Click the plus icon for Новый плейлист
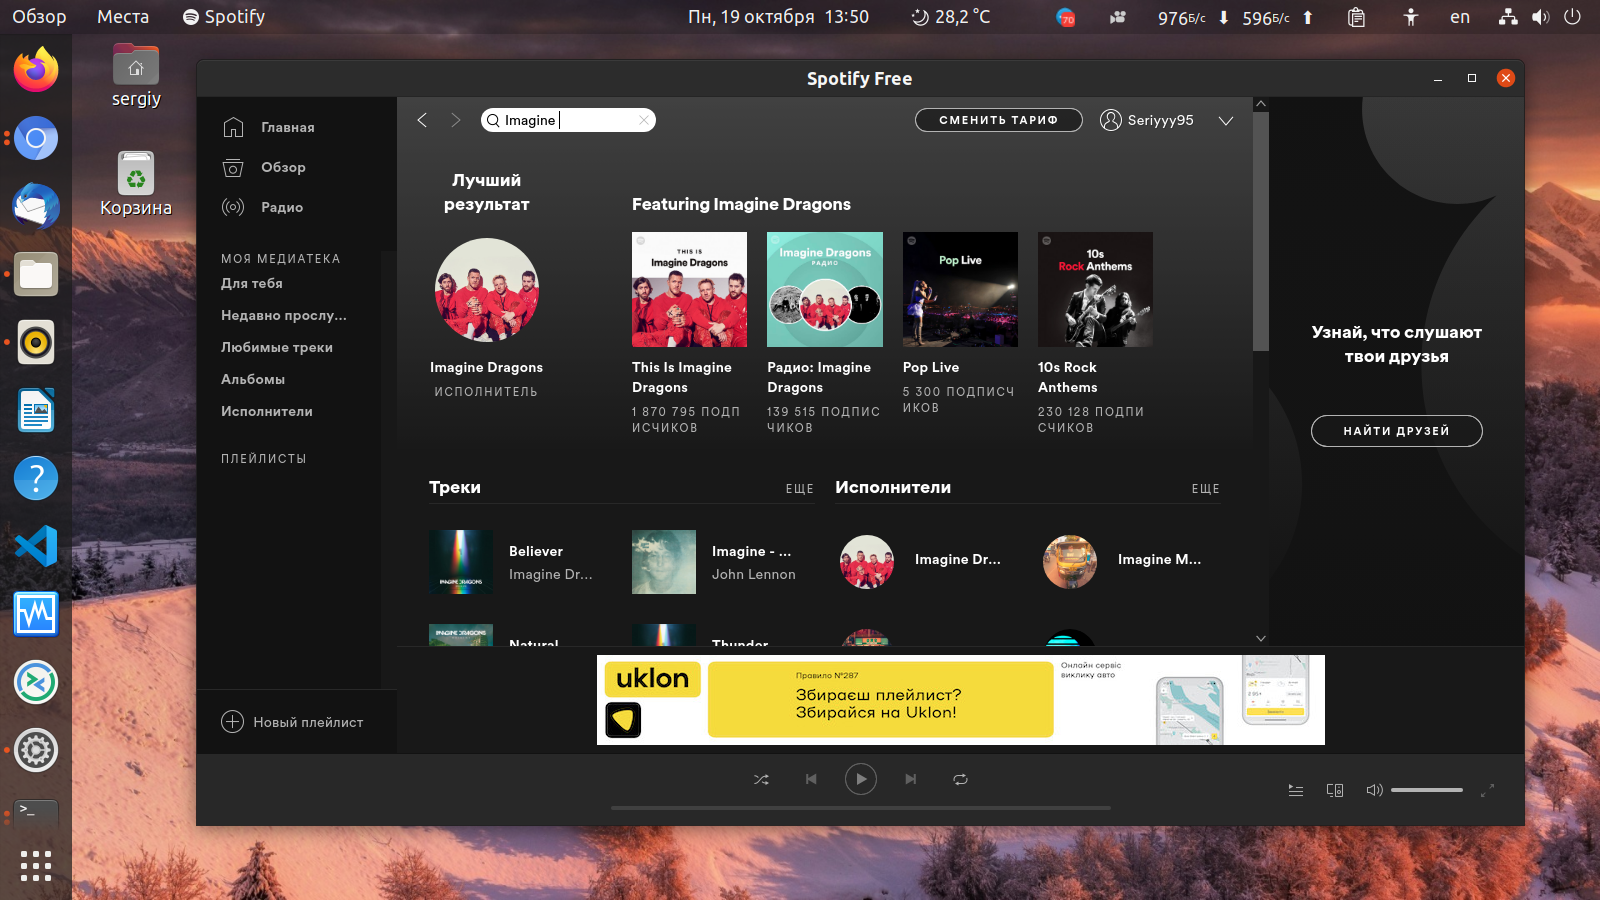The image size is (1600, 900). pos(232,722)
